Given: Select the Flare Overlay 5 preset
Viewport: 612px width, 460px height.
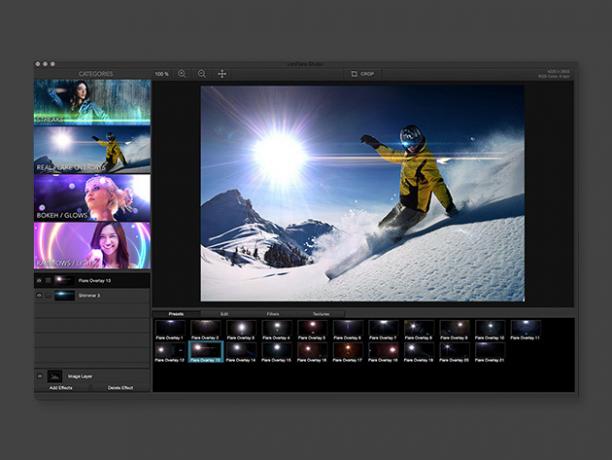Looking at the screenshot, I should [312, 330].
